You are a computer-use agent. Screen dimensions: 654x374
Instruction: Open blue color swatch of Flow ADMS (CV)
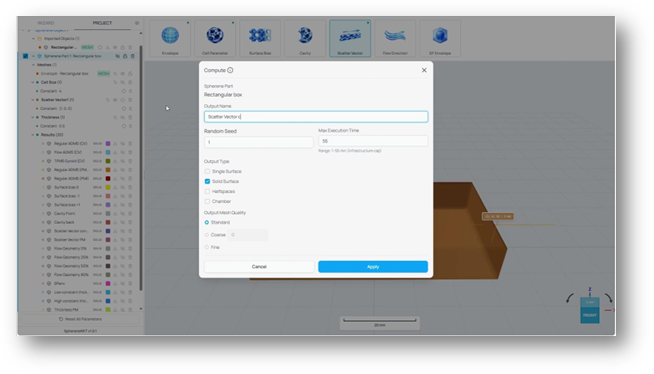[x=108, y=152]
